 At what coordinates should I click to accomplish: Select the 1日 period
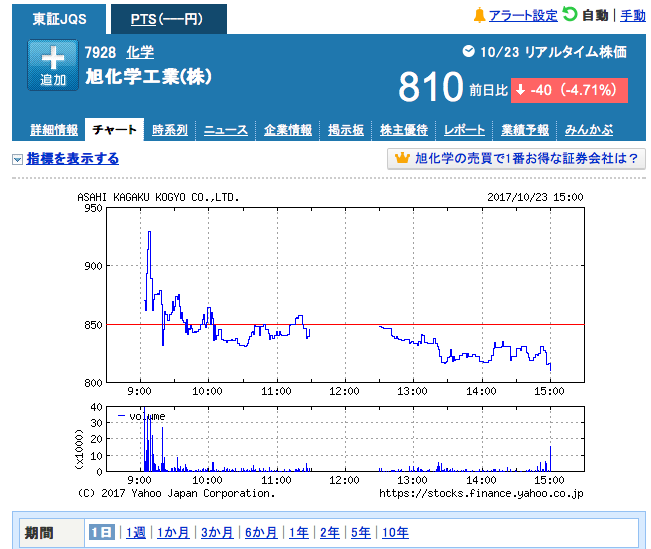(102, 532)
